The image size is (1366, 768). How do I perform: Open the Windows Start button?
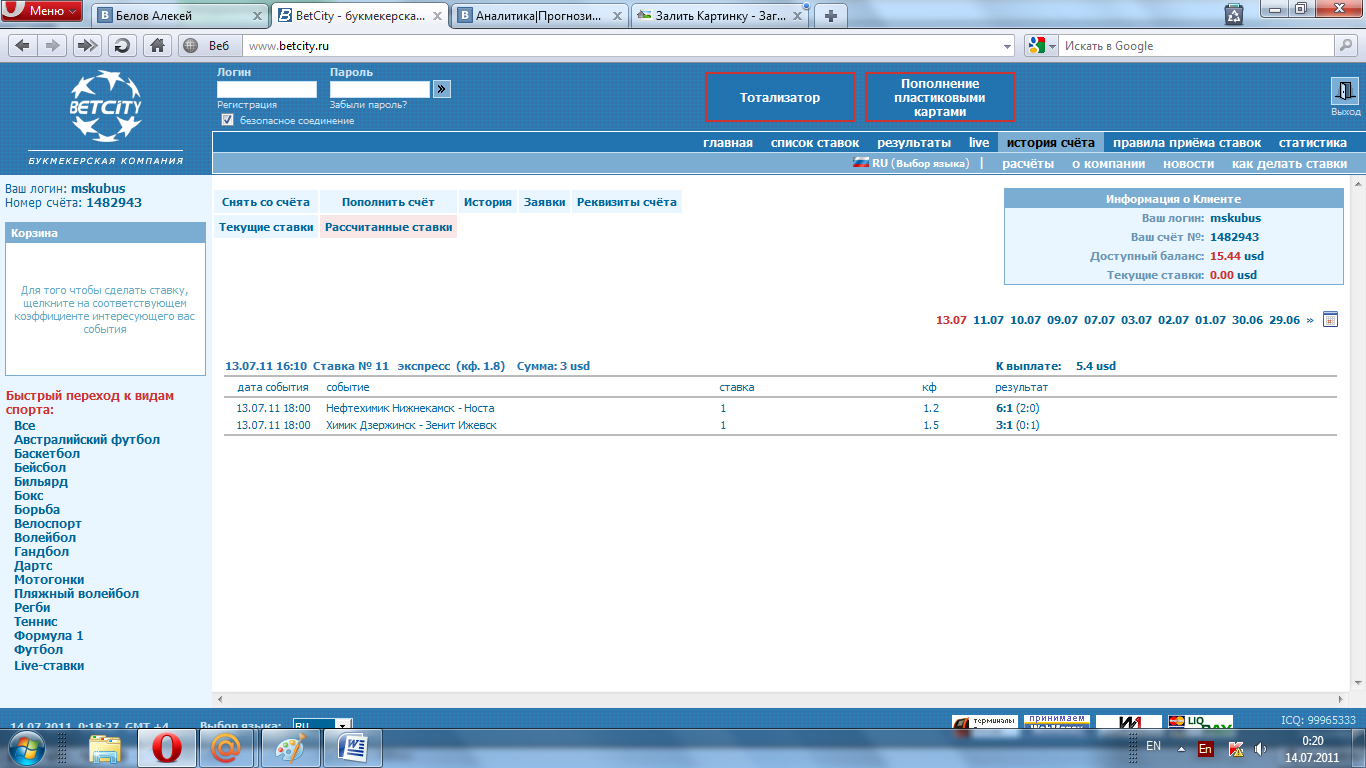[26, 748]
